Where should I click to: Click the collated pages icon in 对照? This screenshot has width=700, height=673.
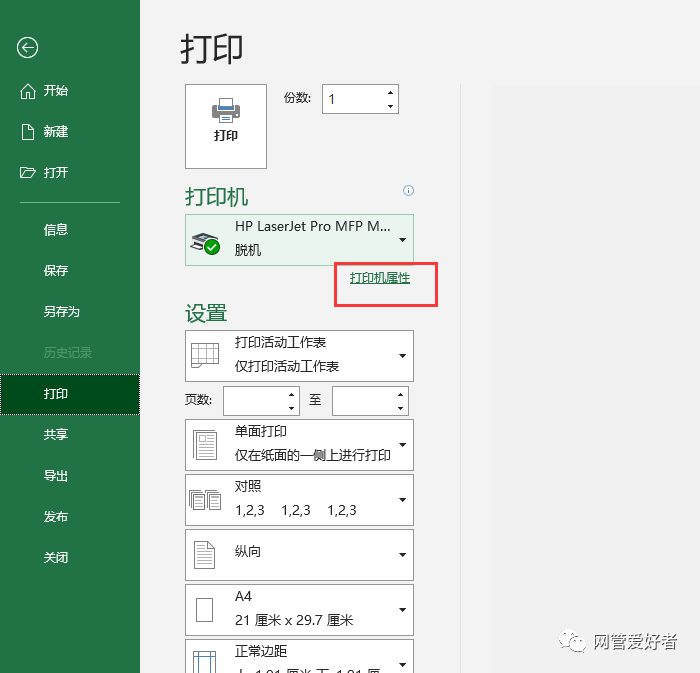(205, 500)
